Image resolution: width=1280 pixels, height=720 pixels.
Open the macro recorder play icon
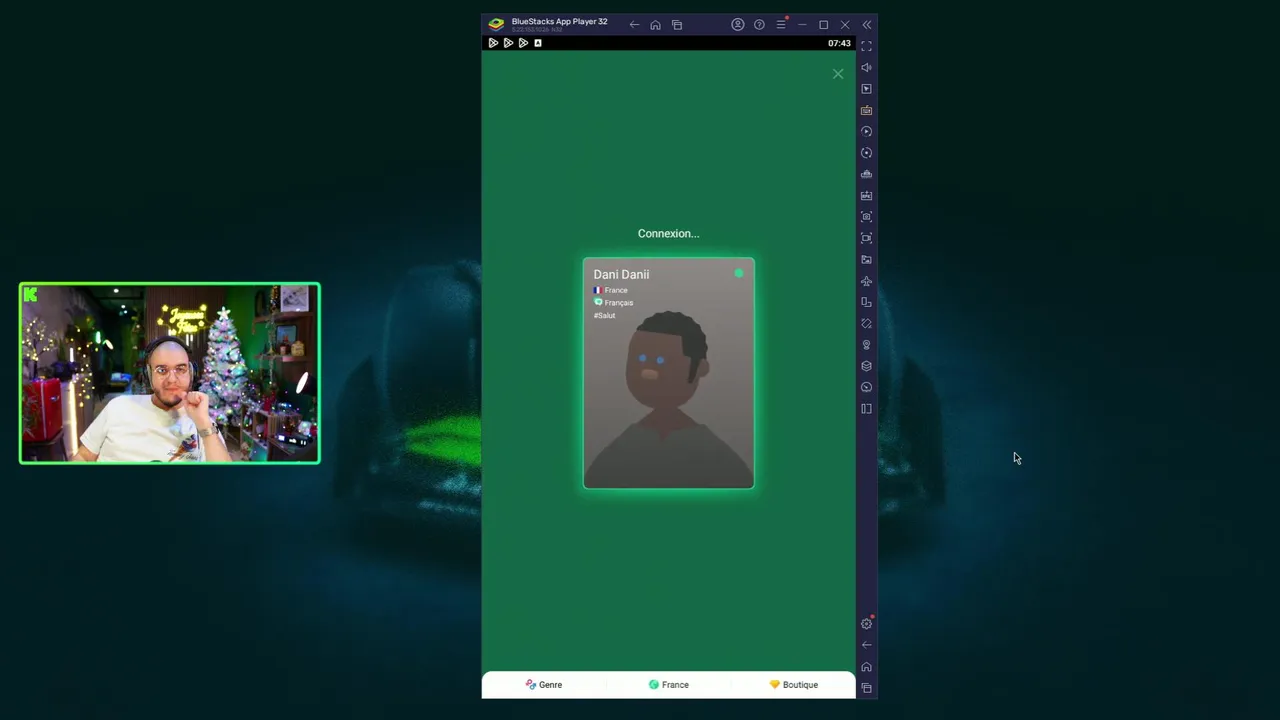867,132
